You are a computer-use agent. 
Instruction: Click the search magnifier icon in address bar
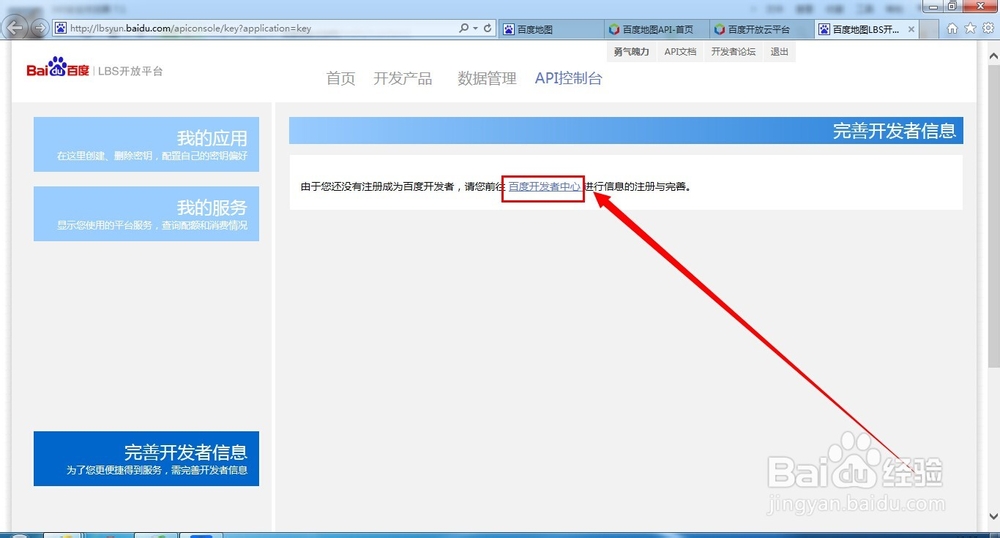[x=464, y=28]
